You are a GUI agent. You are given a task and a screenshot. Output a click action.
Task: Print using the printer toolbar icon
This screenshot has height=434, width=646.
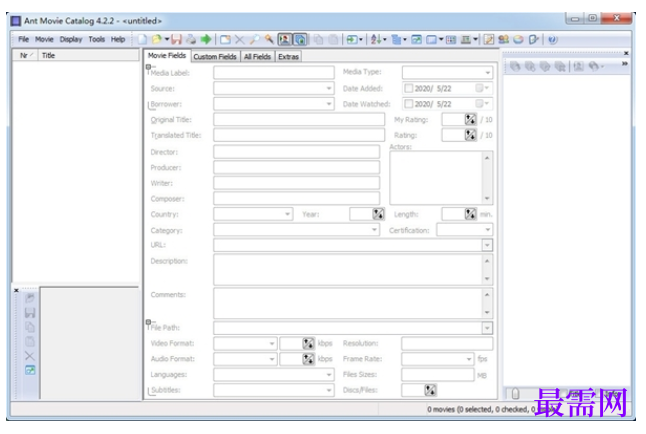pyautogui.click(x=191, y=40)
